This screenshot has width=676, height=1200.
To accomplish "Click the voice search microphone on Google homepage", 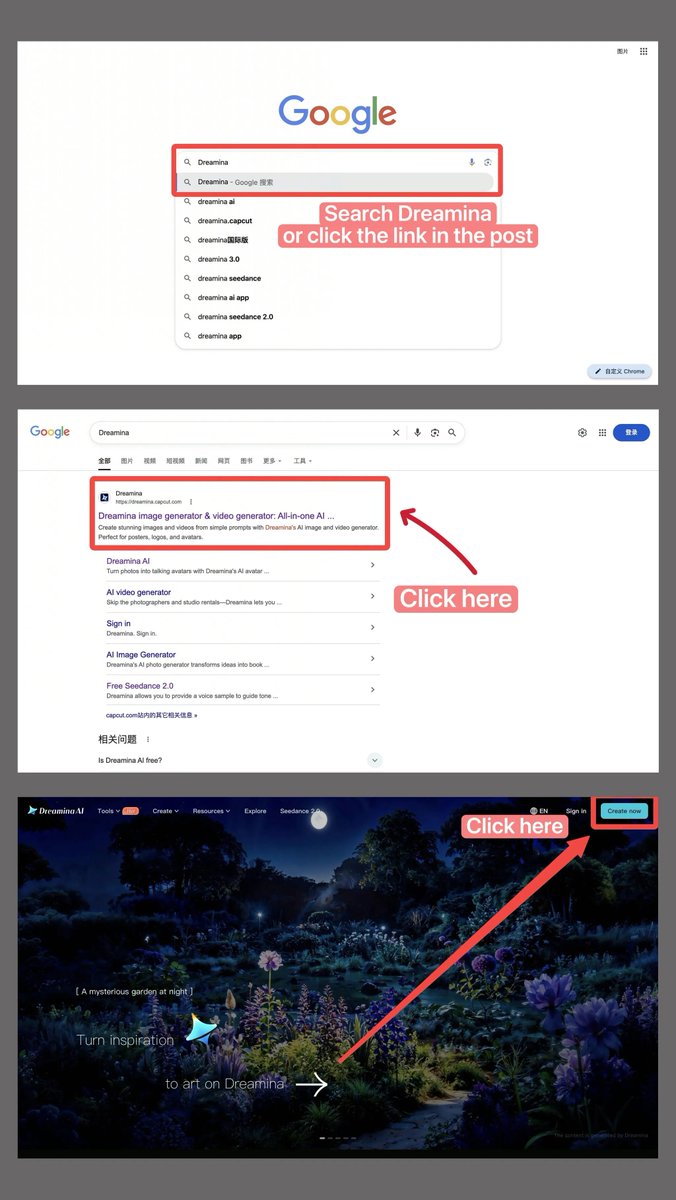I will [472, 162].
